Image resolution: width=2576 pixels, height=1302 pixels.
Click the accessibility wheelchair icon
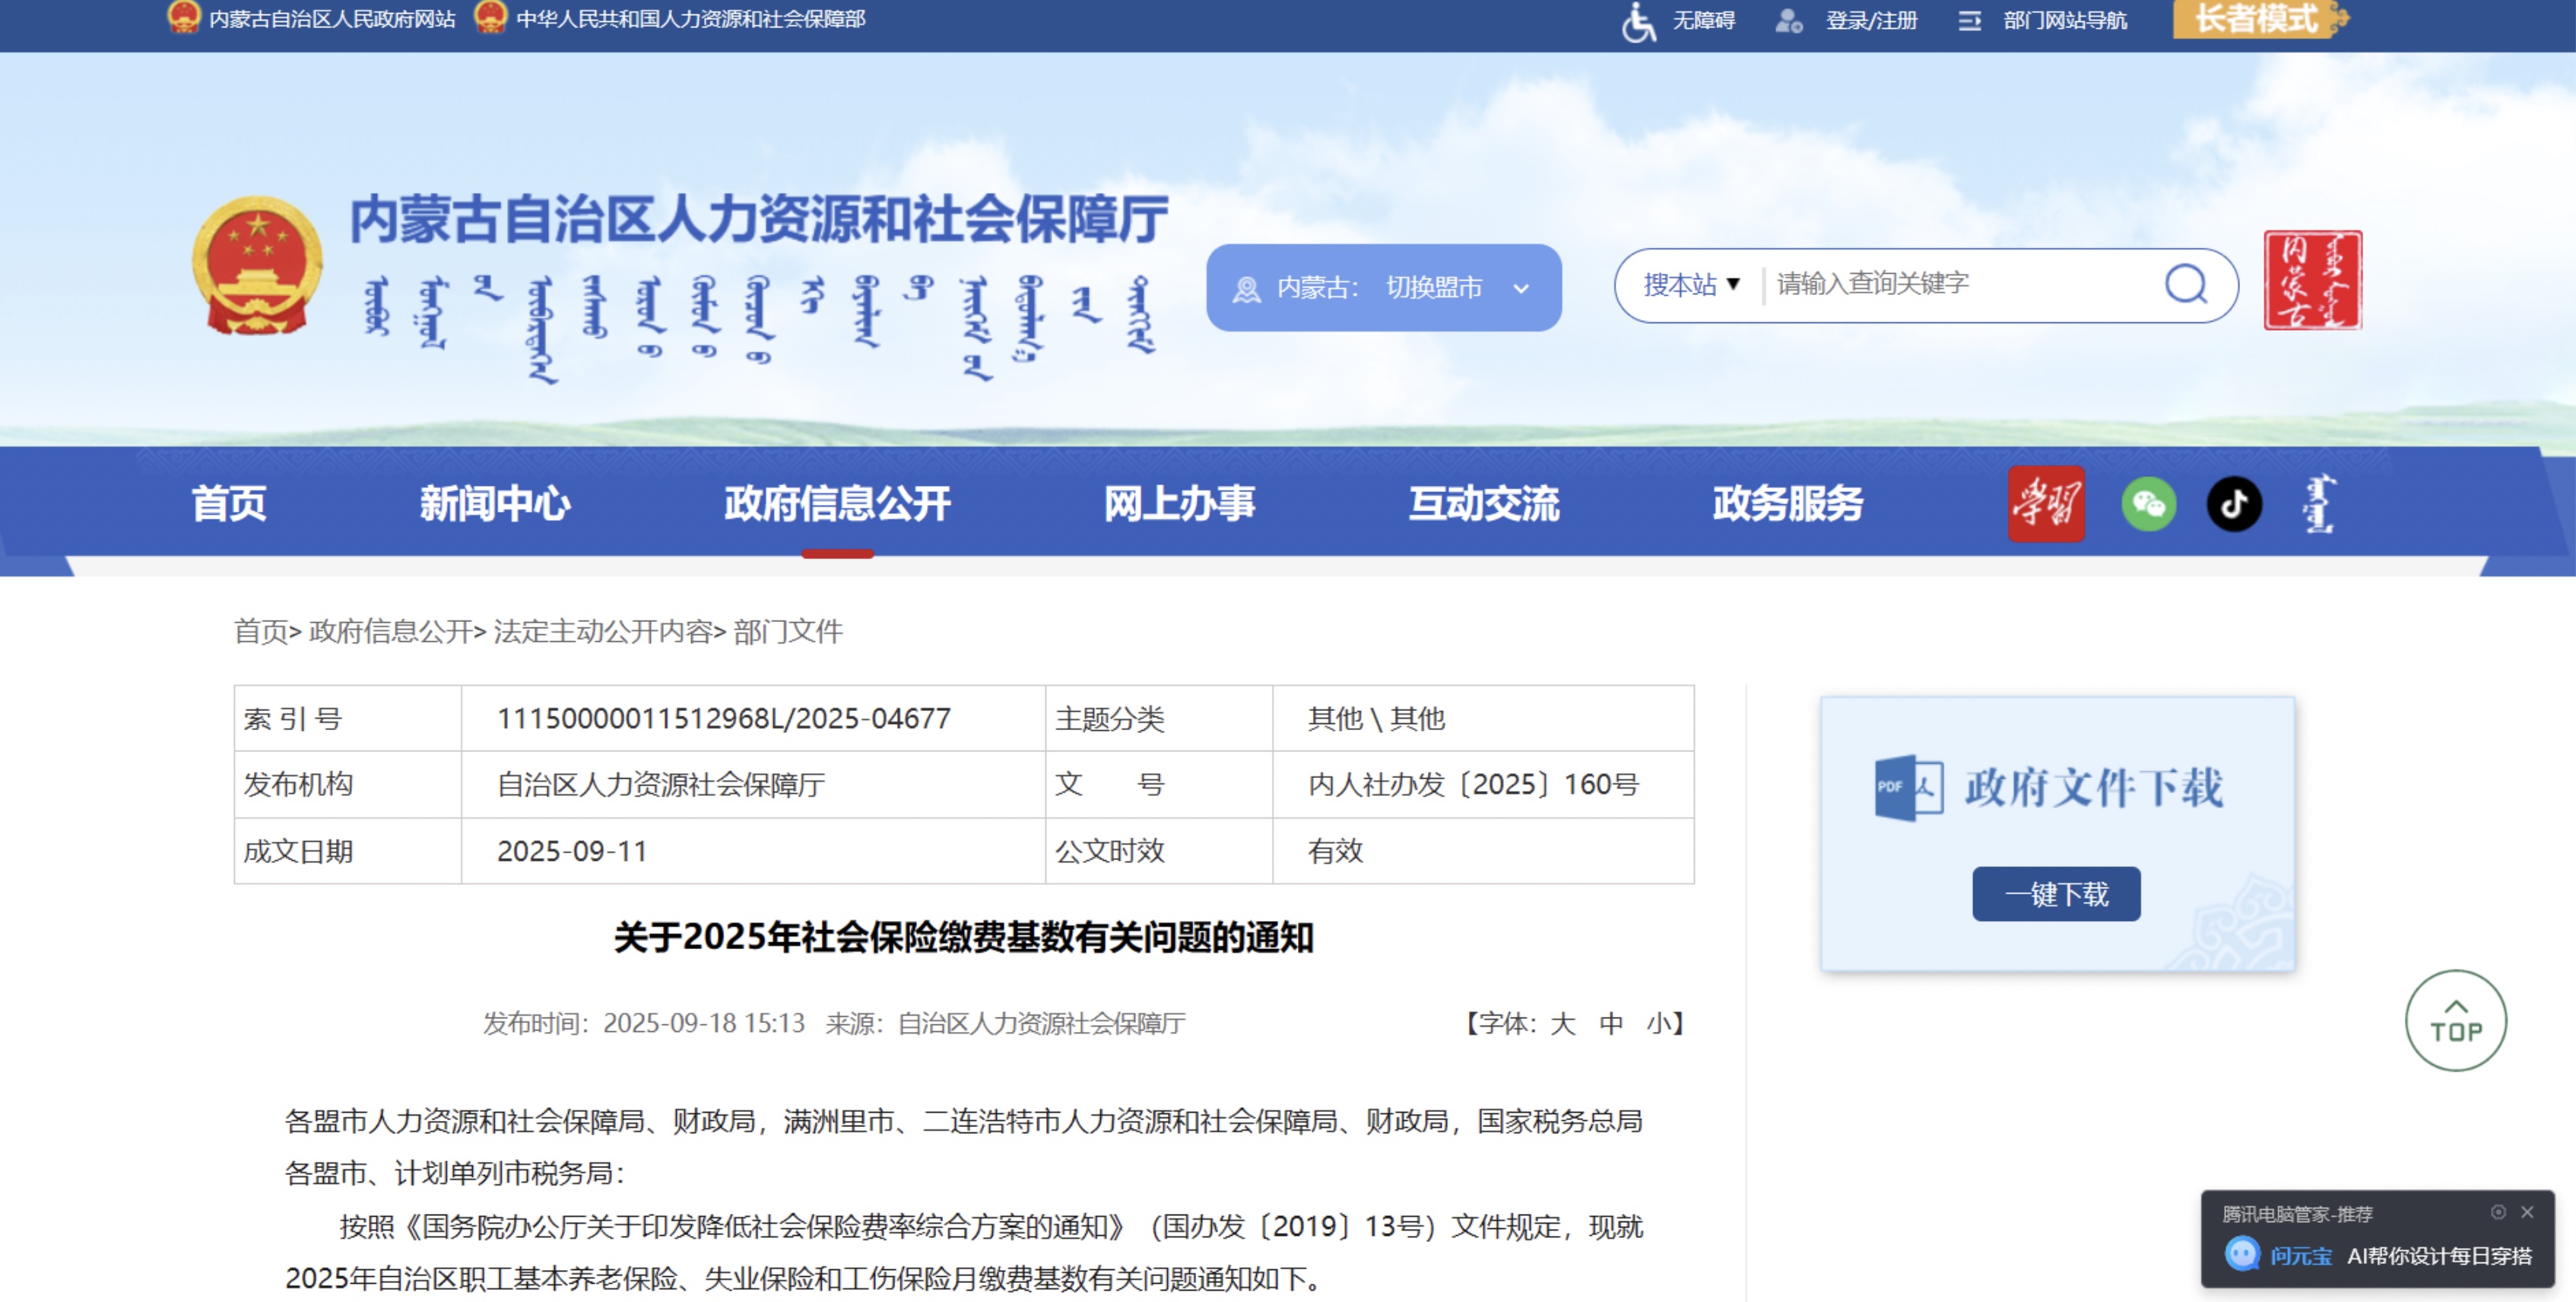point(1638,21)
